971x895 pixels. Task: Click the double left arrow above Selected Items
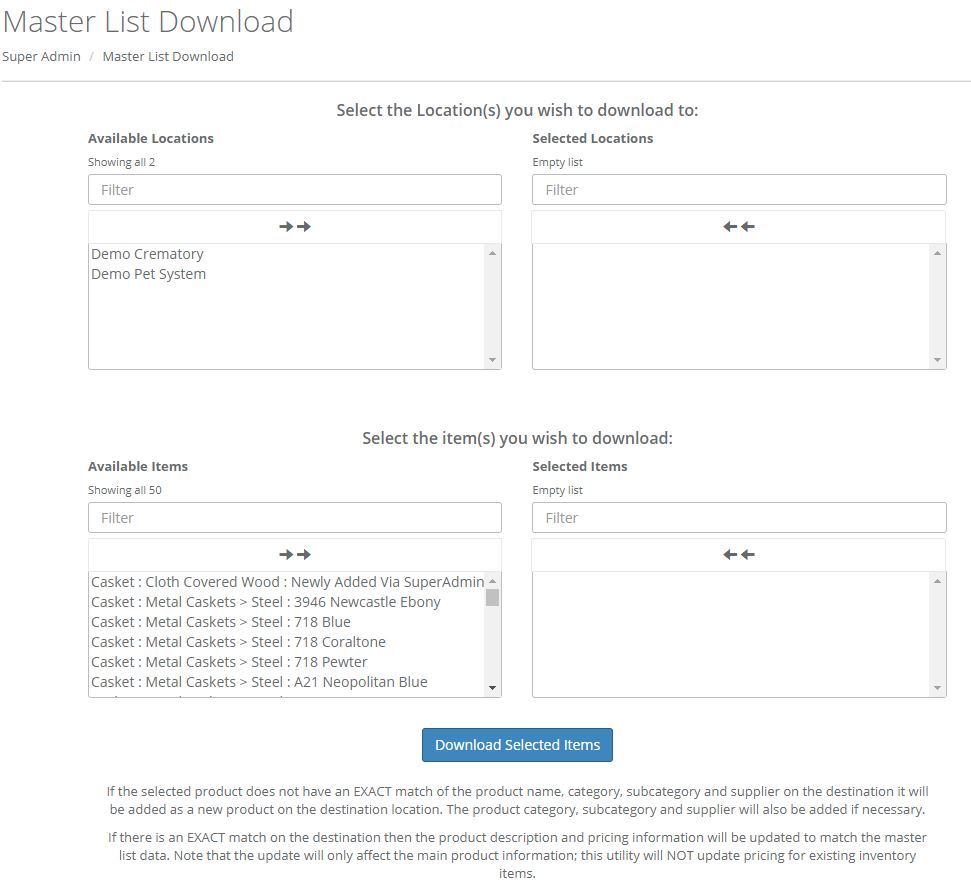tap(739, 554)
